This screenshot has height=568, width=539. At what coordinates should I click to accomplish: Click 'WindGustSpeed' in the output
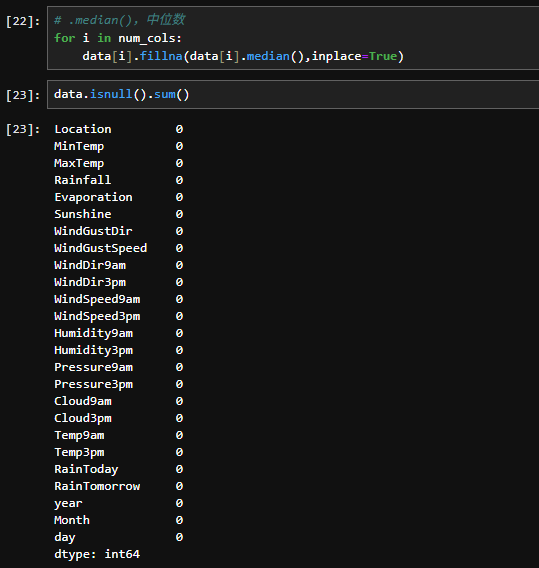coord(101,248)
